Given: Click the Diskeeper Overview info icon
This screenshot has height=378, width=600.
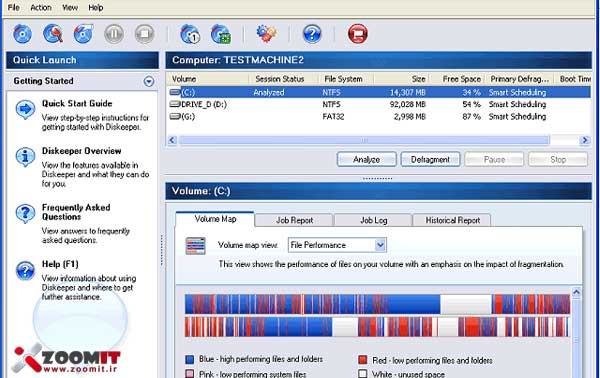Looking at the screenshot, I should pyautogui.click(x=25, y=156).
